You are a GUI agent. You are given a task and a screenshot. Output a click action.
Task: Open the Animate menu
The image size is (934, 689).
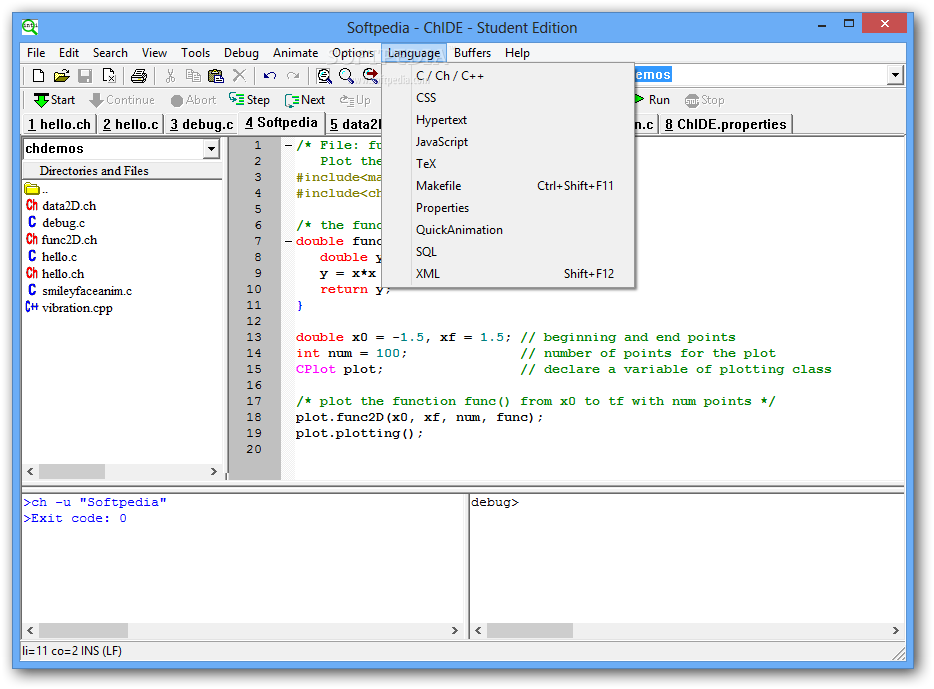[x=295, y=53]
